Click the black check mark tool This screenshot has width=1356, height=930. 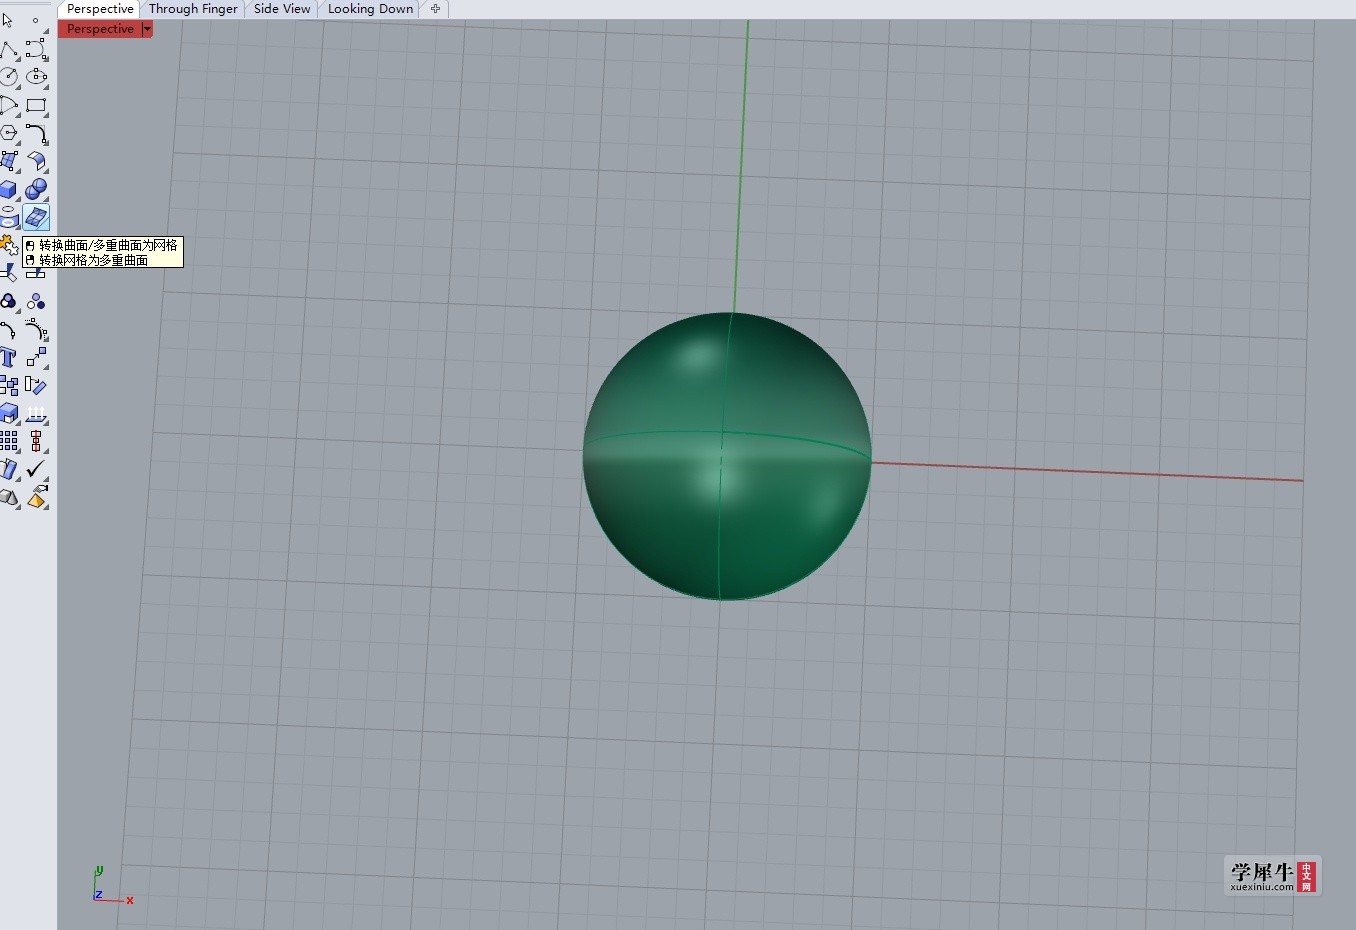pyautogui.click(x=36, y=469)
